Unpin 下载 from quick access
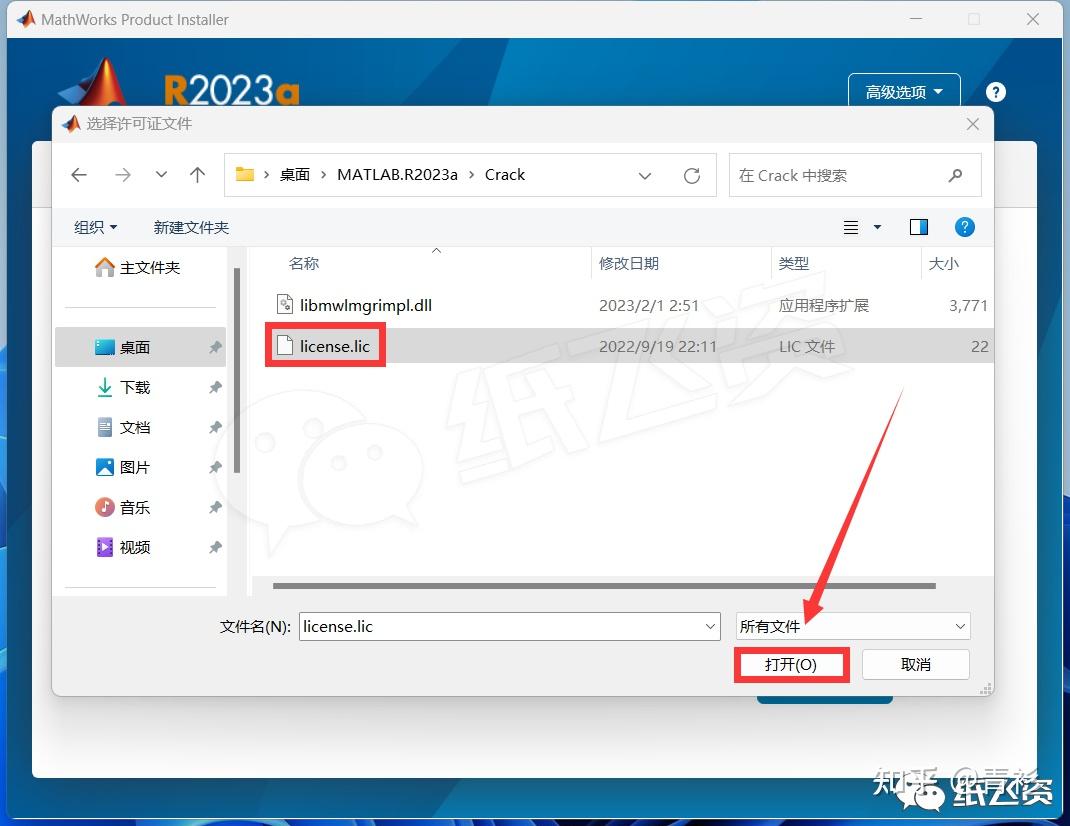The height and width of the screenshot is (826, 1070). point(213,387)
